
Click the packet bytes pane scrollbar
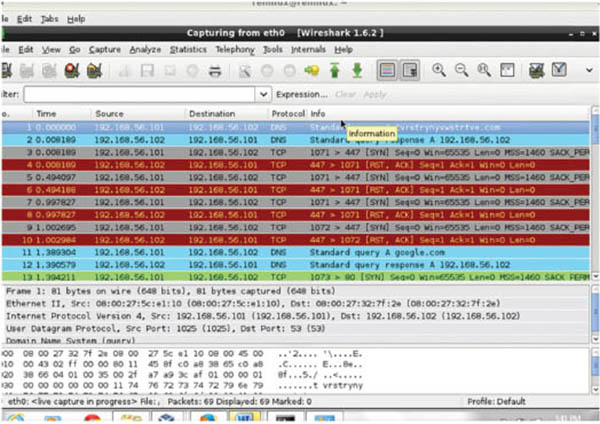pyautogui.click(x=595, y=371)
